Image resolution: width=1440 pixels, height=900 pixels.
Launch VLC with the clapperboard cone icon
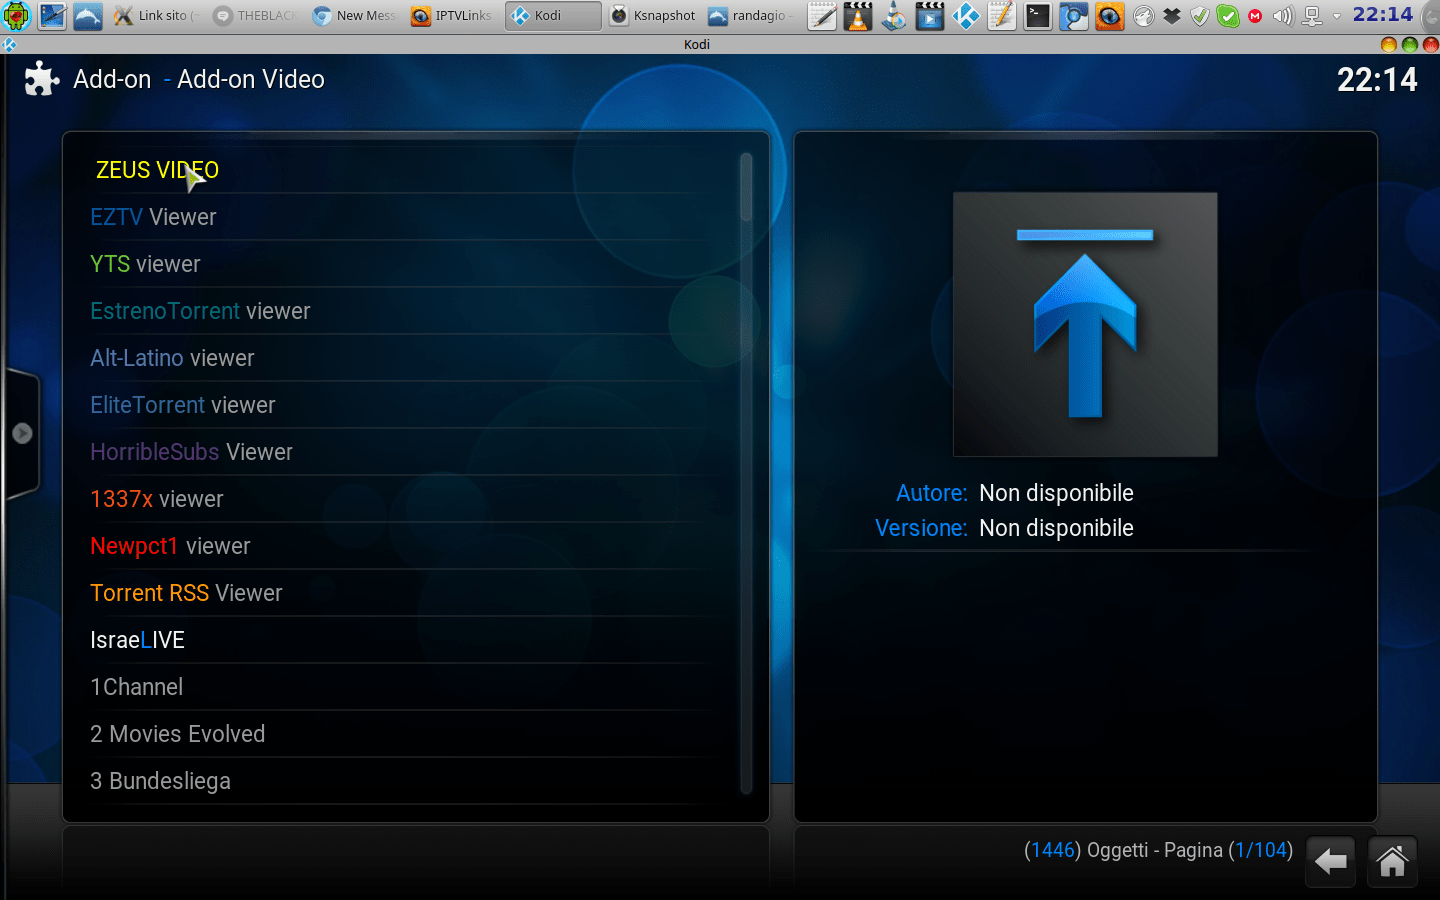pyautogui.click(x=858, y=15)
